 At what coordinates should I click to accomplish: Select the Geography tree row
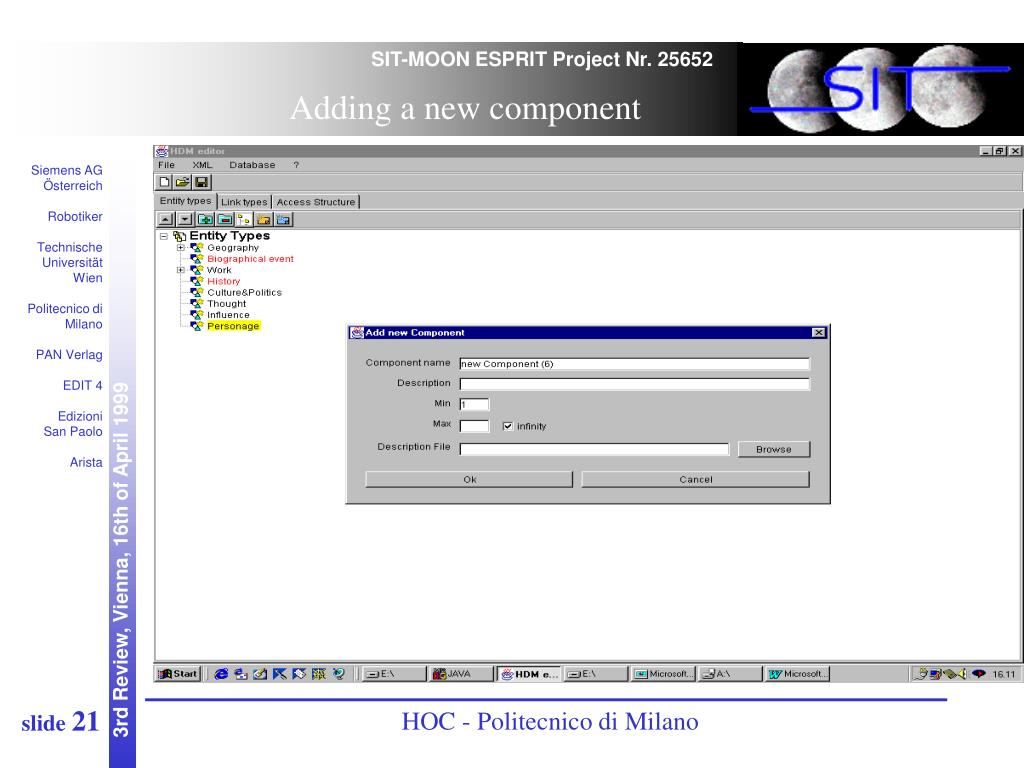coord(233,248)
